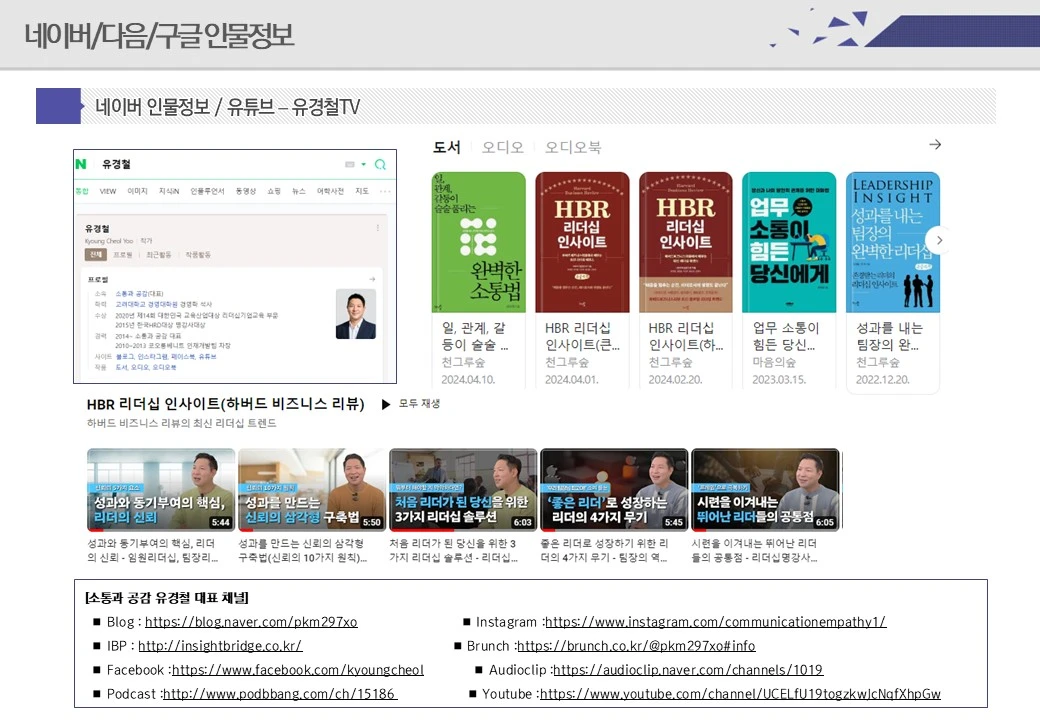Show more Naver search tabs via ellipsis
The width and height of the screenshot is (1040, 720).
point(385,191)
